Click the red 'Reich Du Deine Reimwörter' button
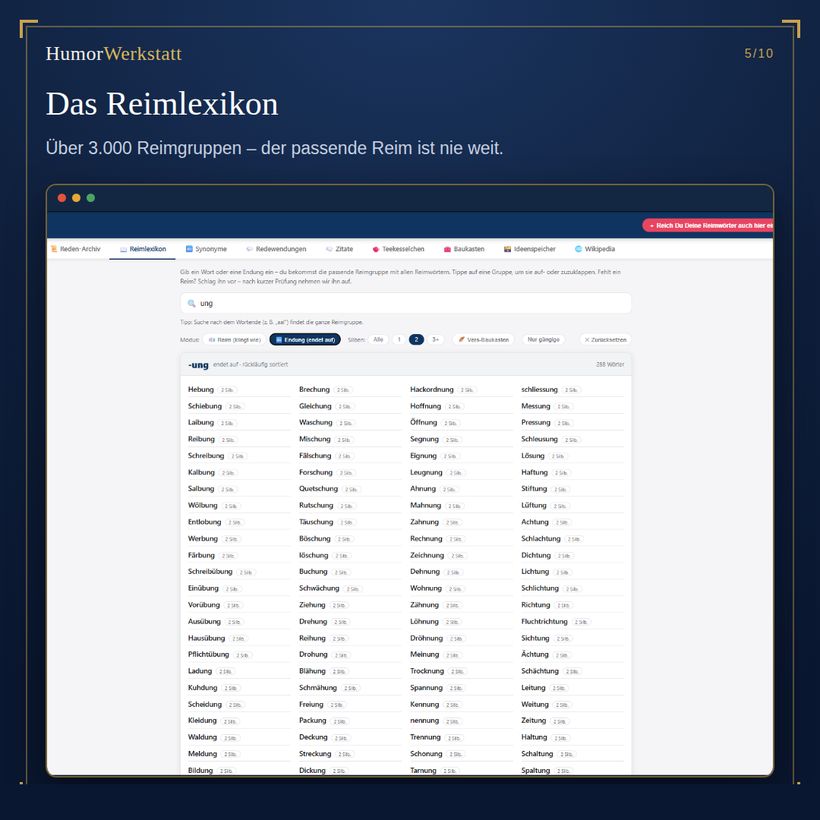Screen dimensions: 820x820 [x=708, y=225]
